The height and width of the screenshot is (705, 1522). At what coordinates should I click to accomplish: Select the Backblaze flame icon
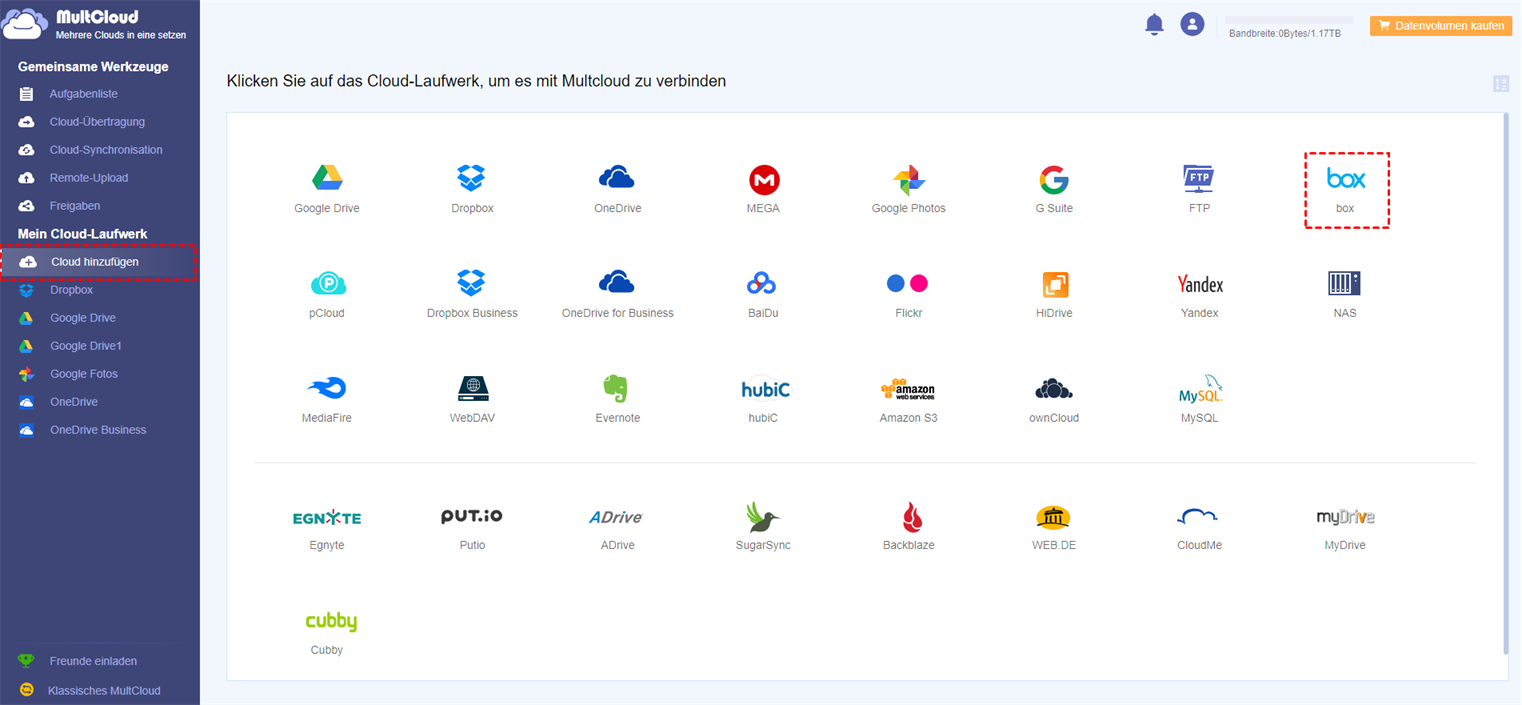click(911, 517)
